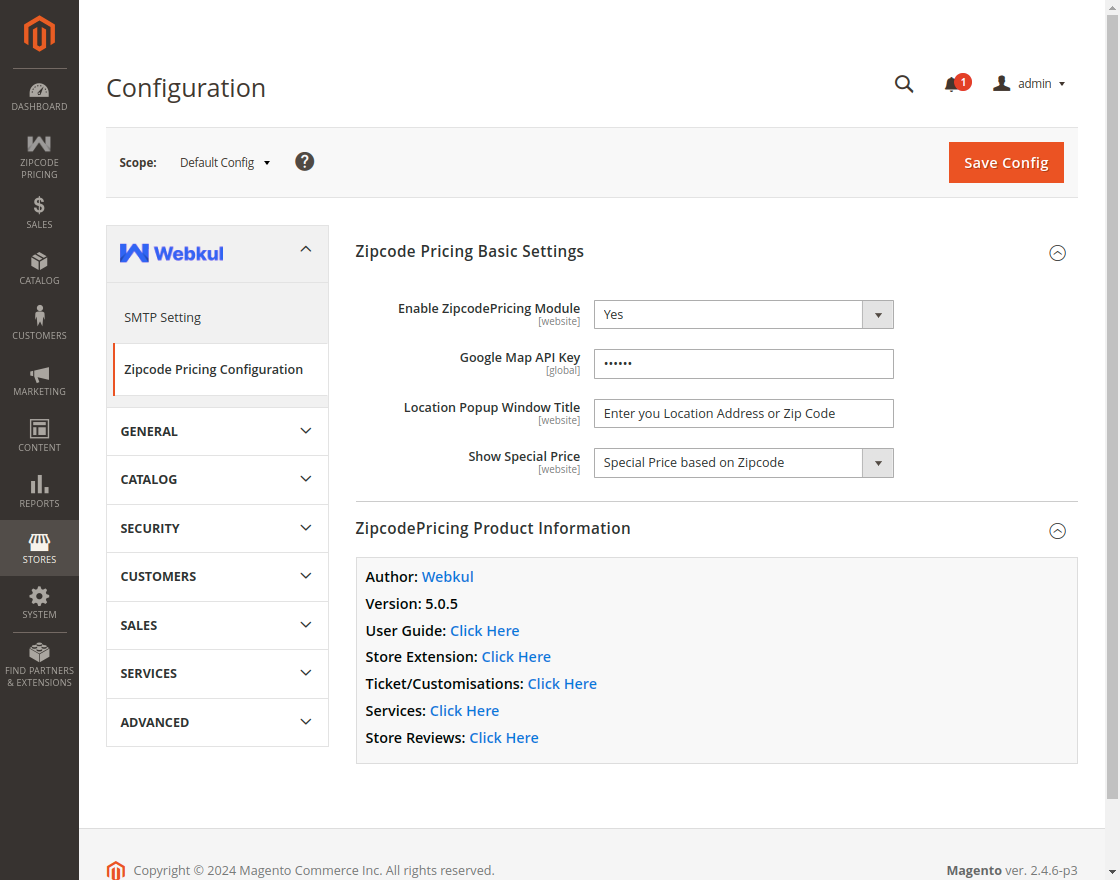The width and height of the screenshot is (1120, 880).
Task: Open the Enable ZipcodePricing Module dropdown
Action: point(744,315)
